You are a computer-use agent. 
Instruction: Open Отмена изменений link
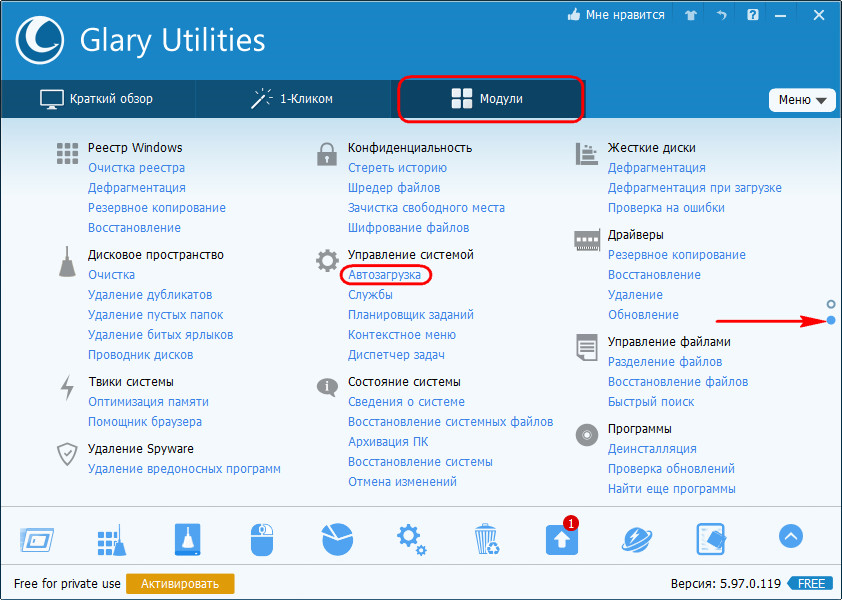(x=402, y=482)
